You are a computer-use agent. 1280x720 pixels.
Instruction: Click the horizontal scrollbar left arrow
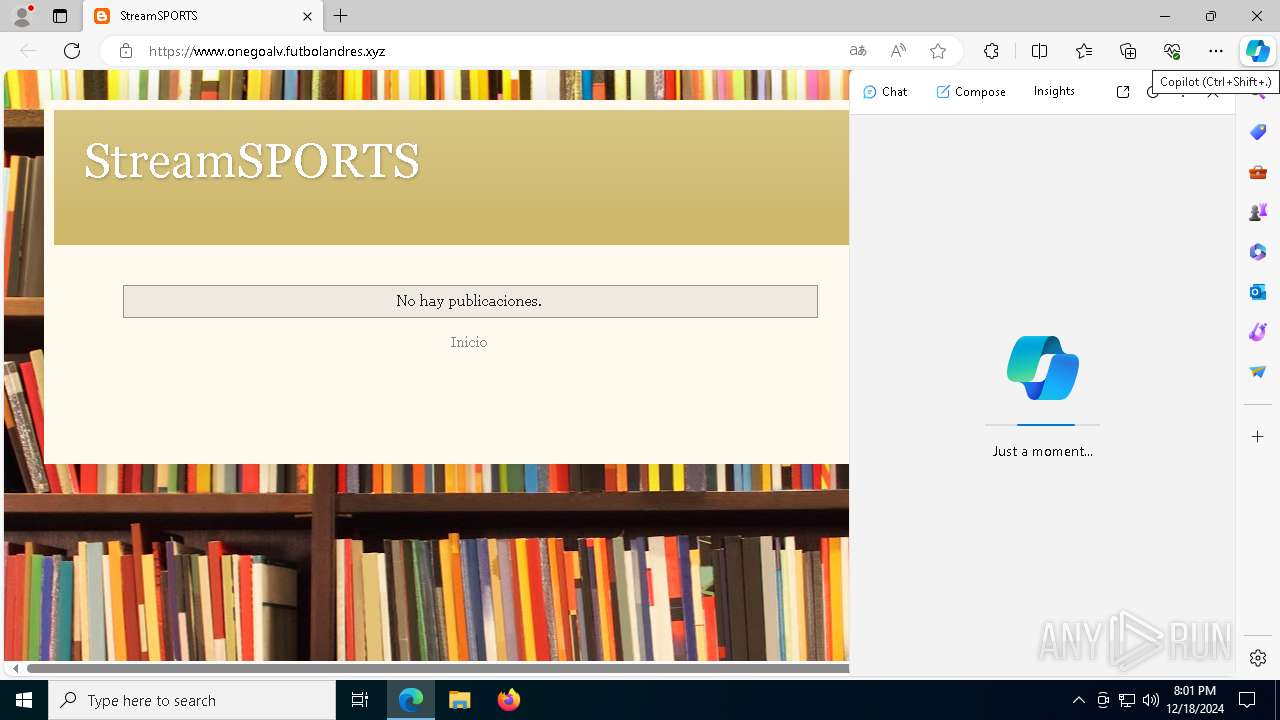click(x=15, y=668)
